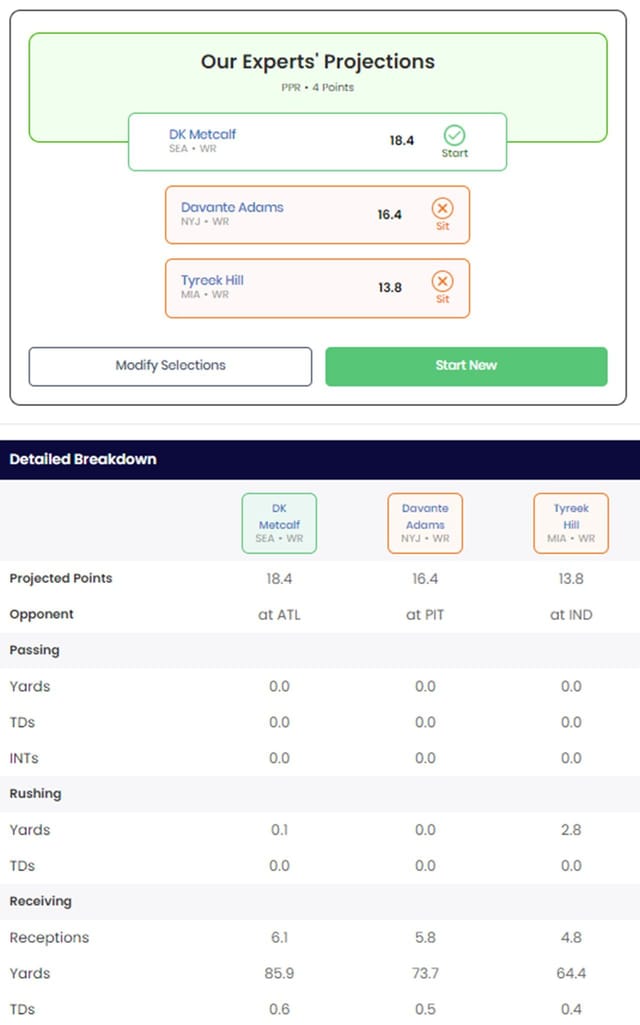Open DK Metcalf player link in projections
This screenshot has width=640, height=1025.
tap(202, 134)
